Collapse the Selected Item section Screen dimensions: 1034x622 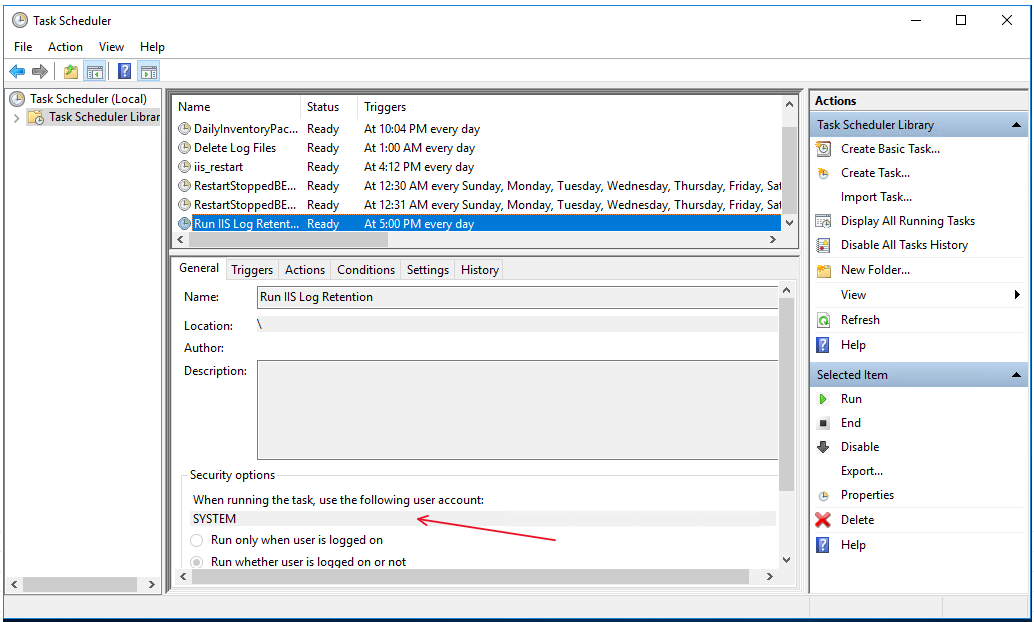[x=1016, y=374]
